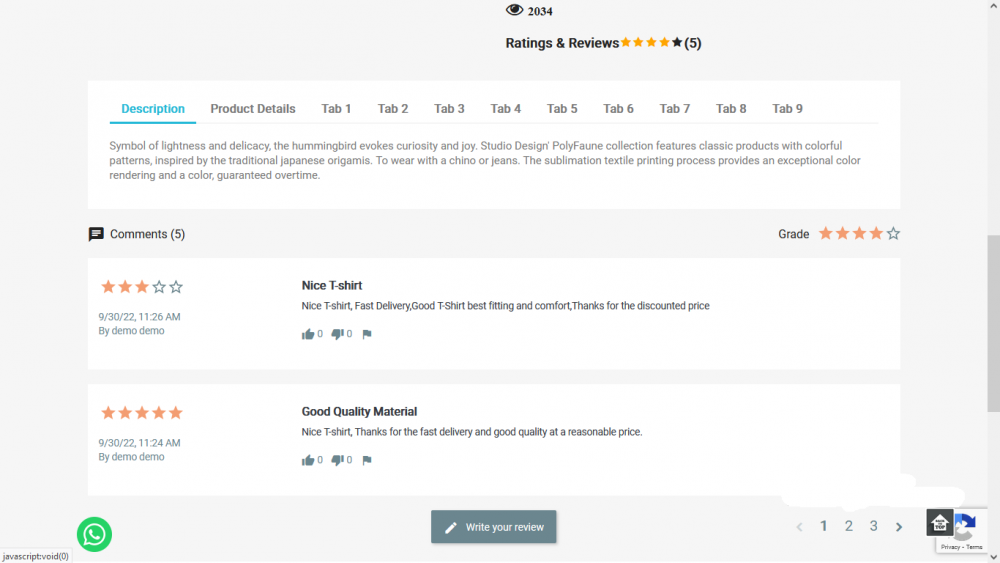Image resolution: width=1000 pixels, height=563 pixels.
Task: Select Tab 7
Action: [x=675, y=108]
